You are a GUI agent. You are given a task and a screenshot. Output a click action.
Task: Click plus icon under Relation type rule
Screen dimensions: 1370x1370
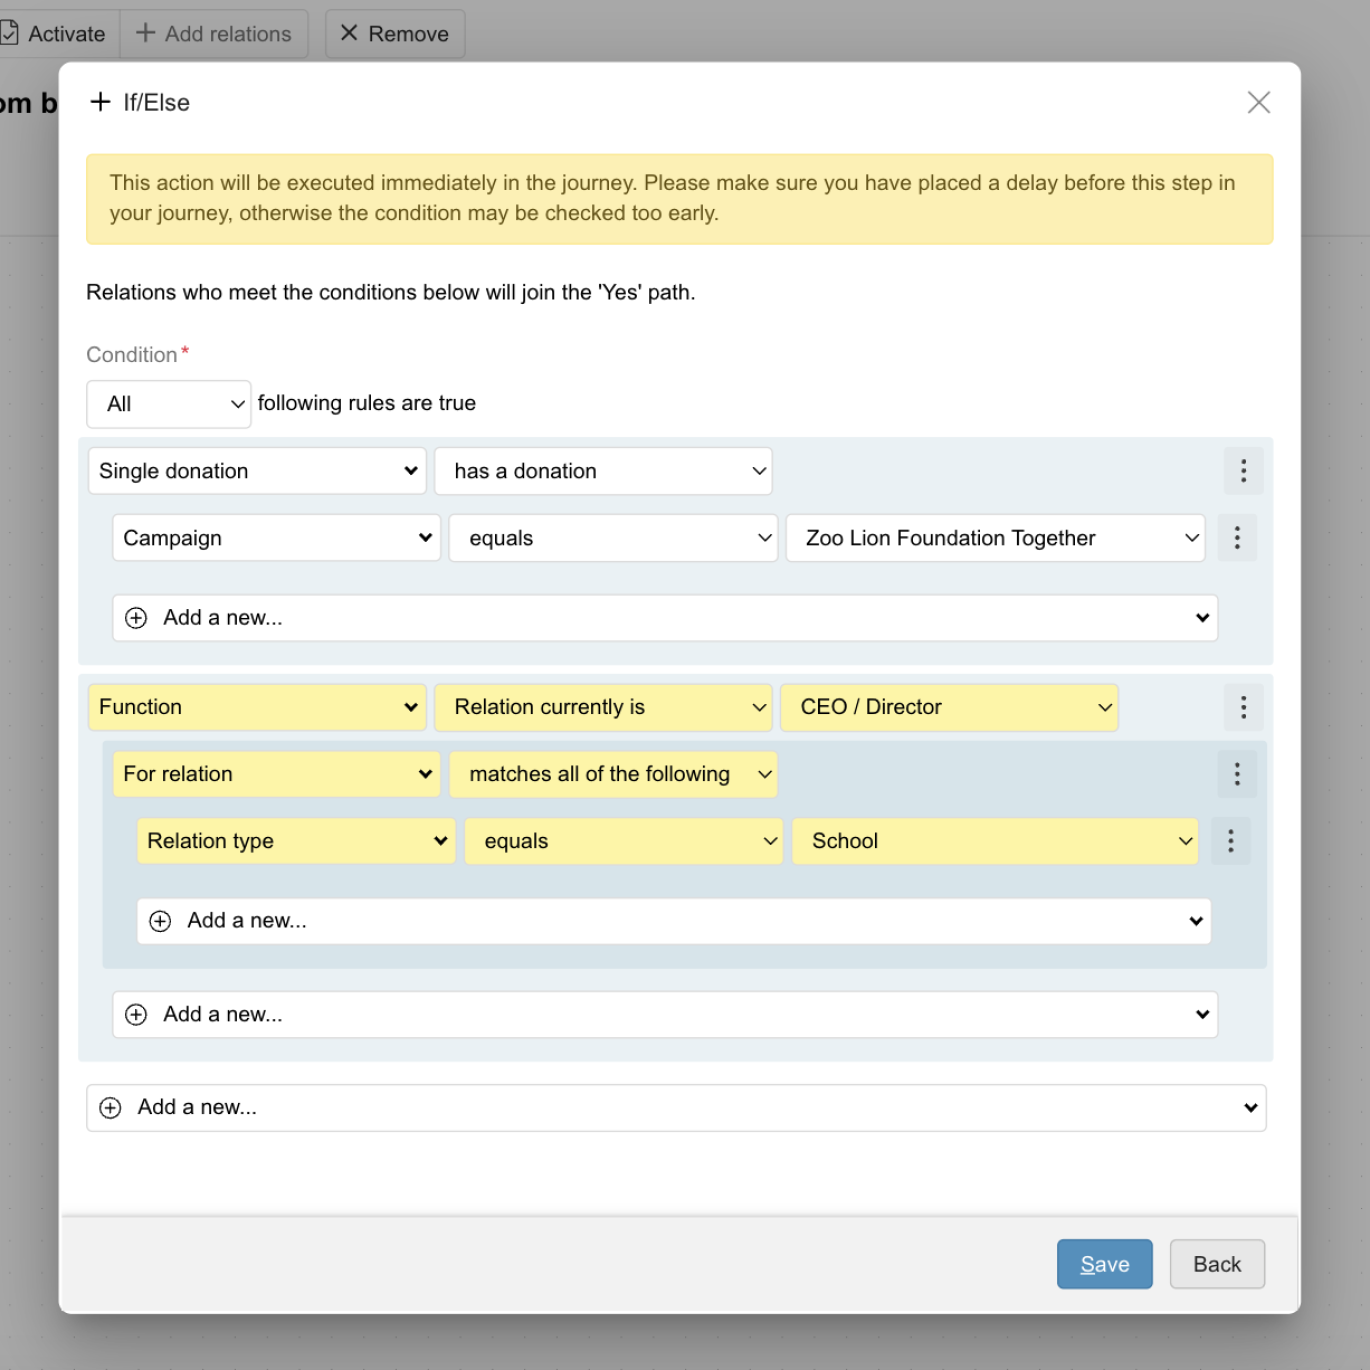point(160,921)
